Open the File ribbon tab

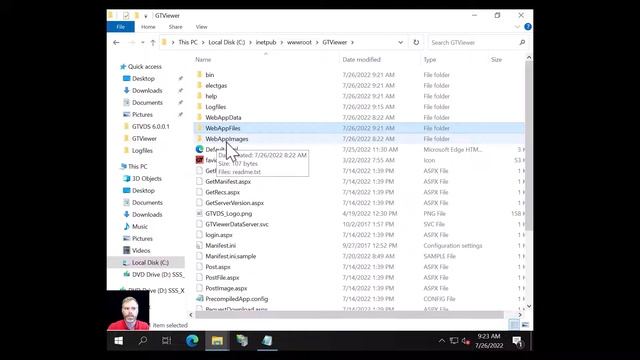120,27
